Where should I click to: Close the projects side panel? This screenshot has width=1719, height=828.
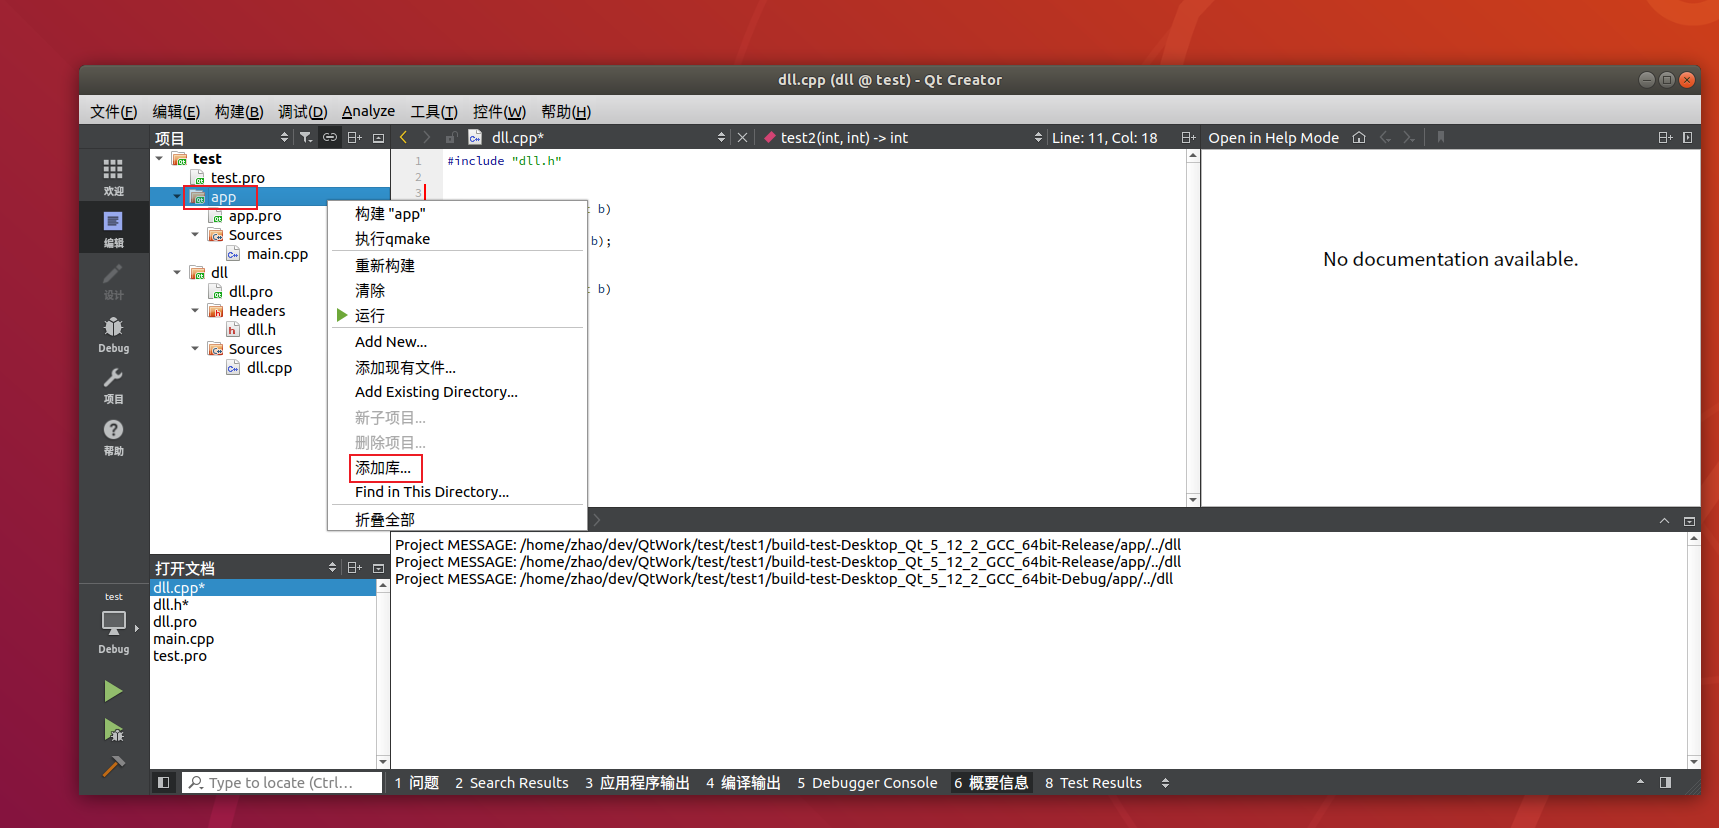click(x=378, y=138)
